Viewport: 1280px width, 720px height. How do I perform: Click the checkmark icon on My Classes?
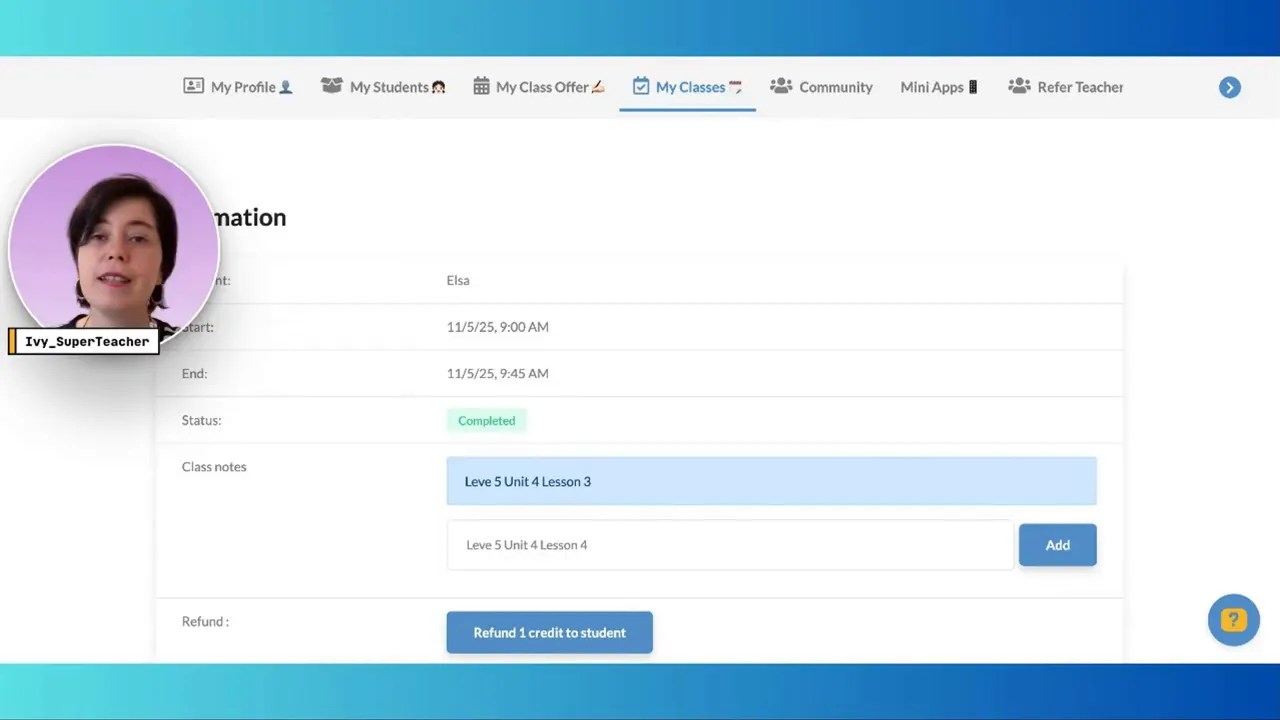[641, 86]
